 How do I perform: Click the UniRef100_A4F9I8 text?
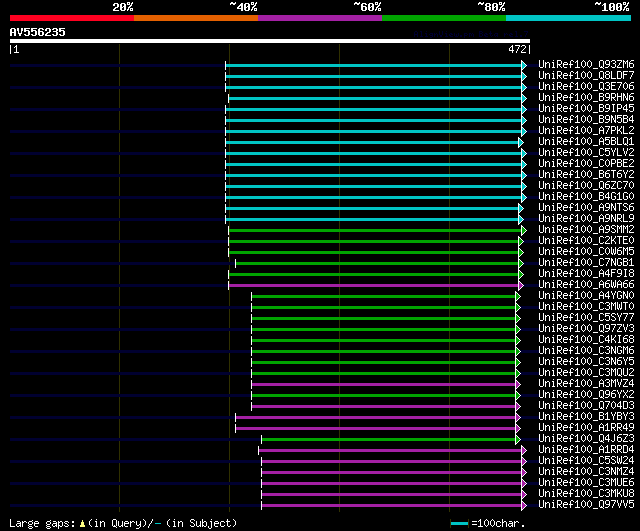(586, 274)
